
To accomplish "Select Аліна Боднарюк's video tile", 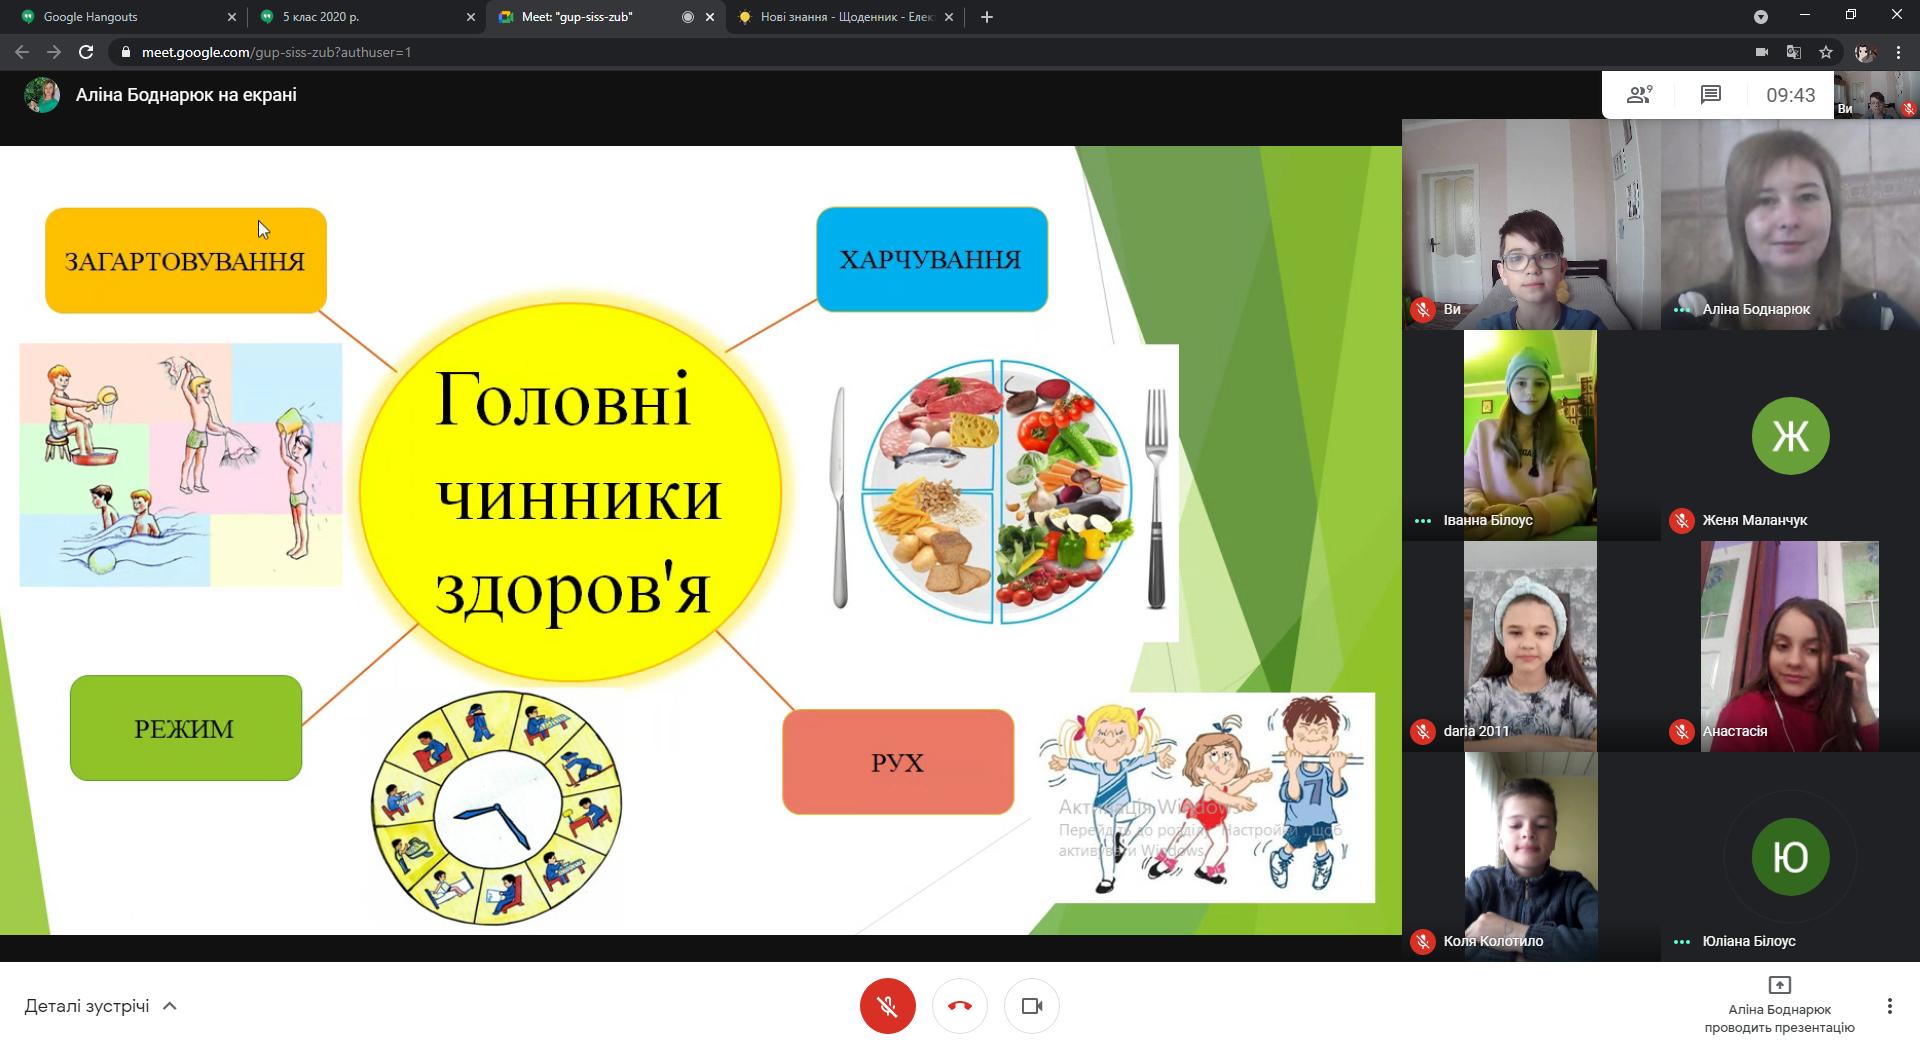I will click(x=1790, y=225).
